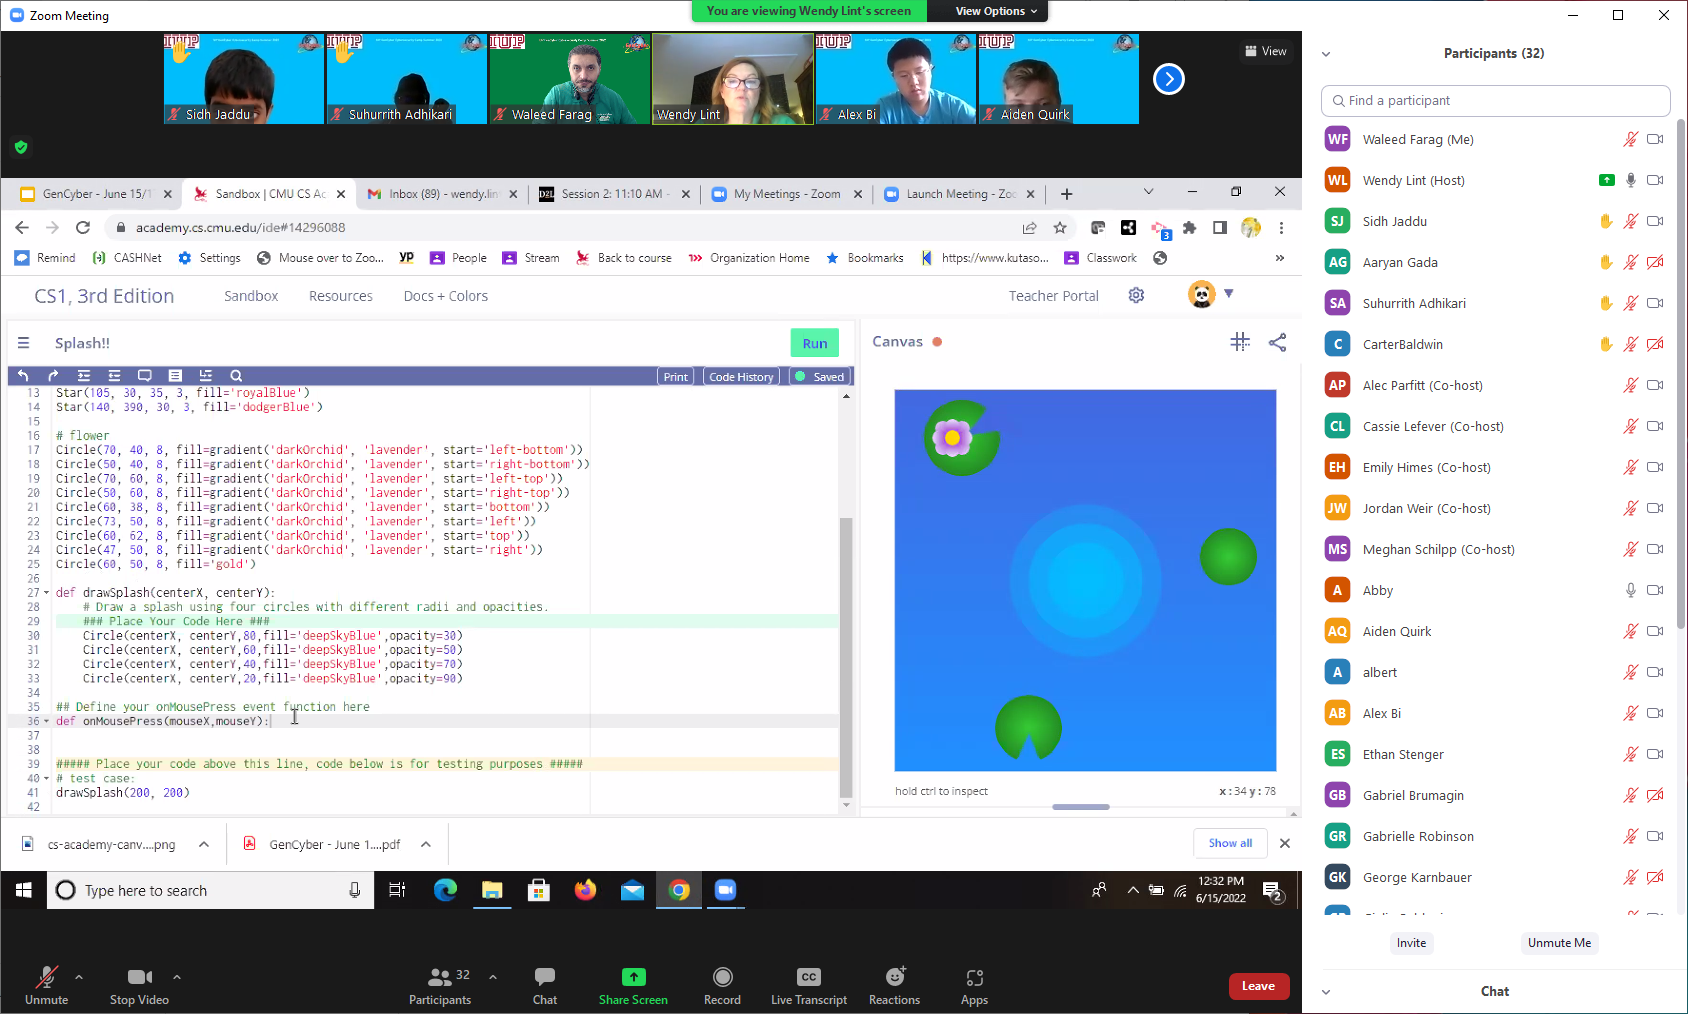Toggle Wendy Lint's video icon in participants list
Viewport: 1688px width, 1014px height.
tap(1655, 180)
